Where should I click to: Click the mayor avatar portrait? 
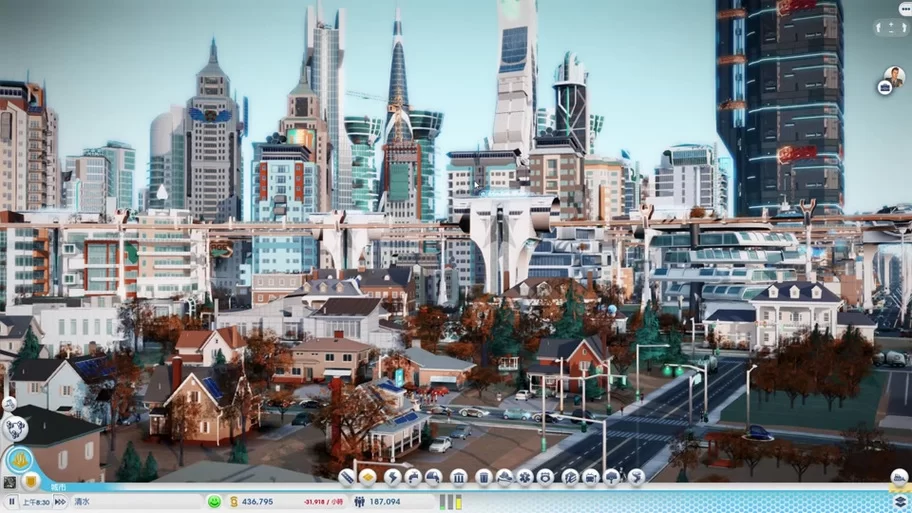[895, 76]
